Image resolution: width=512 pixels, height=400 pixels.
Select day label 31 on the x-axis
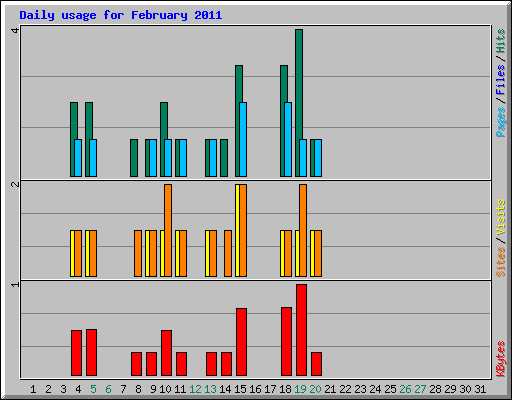(x=480, y=389)
